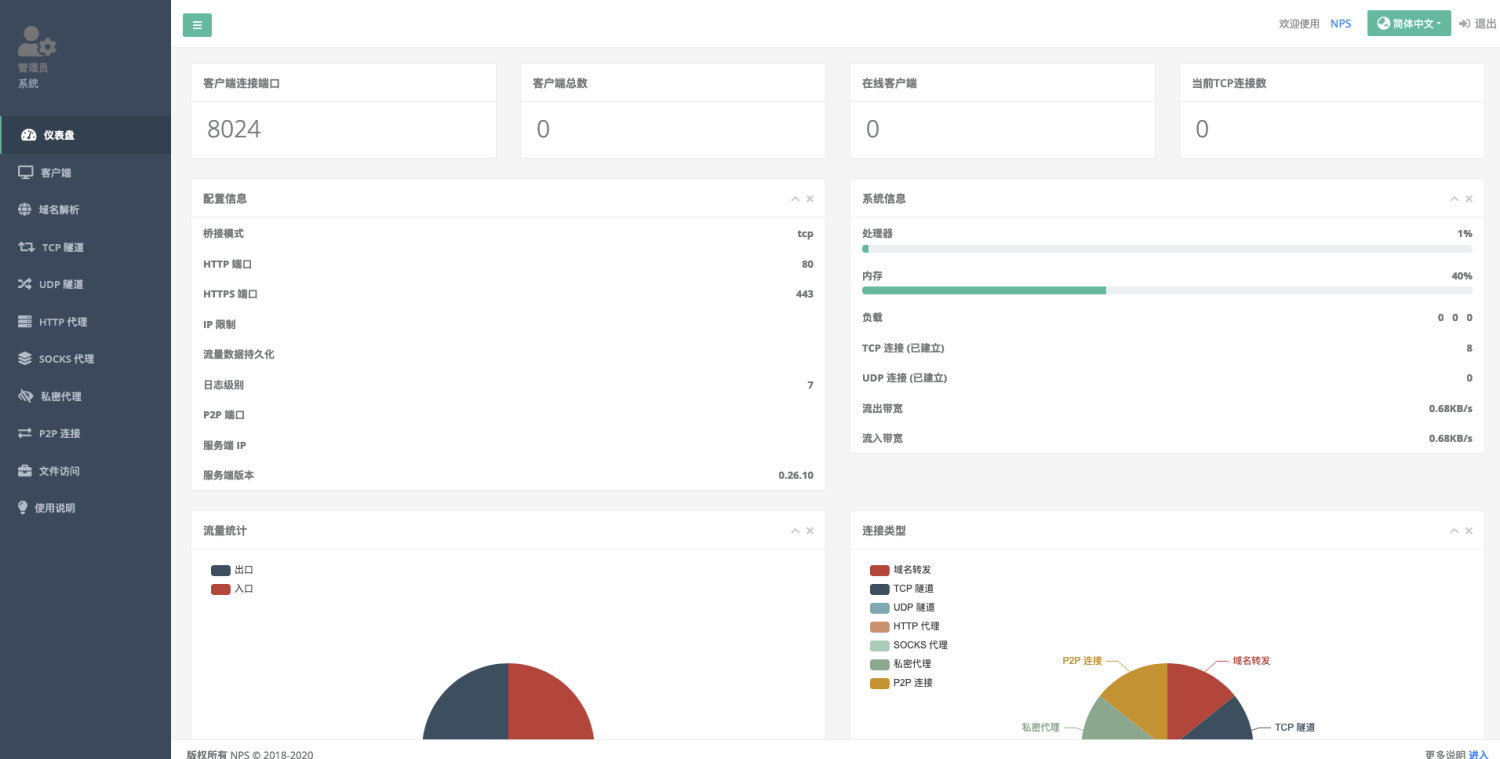Close the 流量统计 panel
The width and height of the screenshot is (1500, 759).
810,531
